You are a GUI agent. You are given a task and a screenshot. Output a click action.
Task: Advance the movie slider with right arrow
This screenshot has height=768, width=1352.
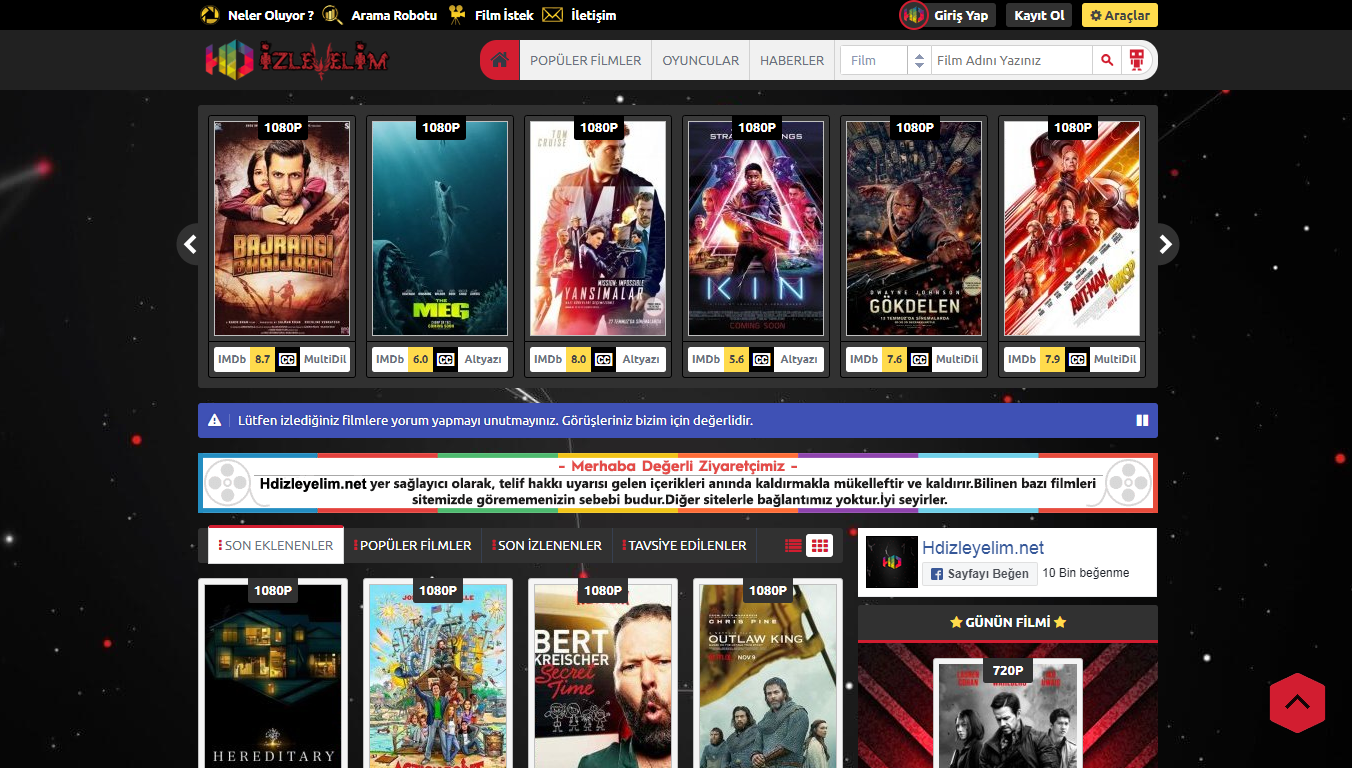[1165, 244]
